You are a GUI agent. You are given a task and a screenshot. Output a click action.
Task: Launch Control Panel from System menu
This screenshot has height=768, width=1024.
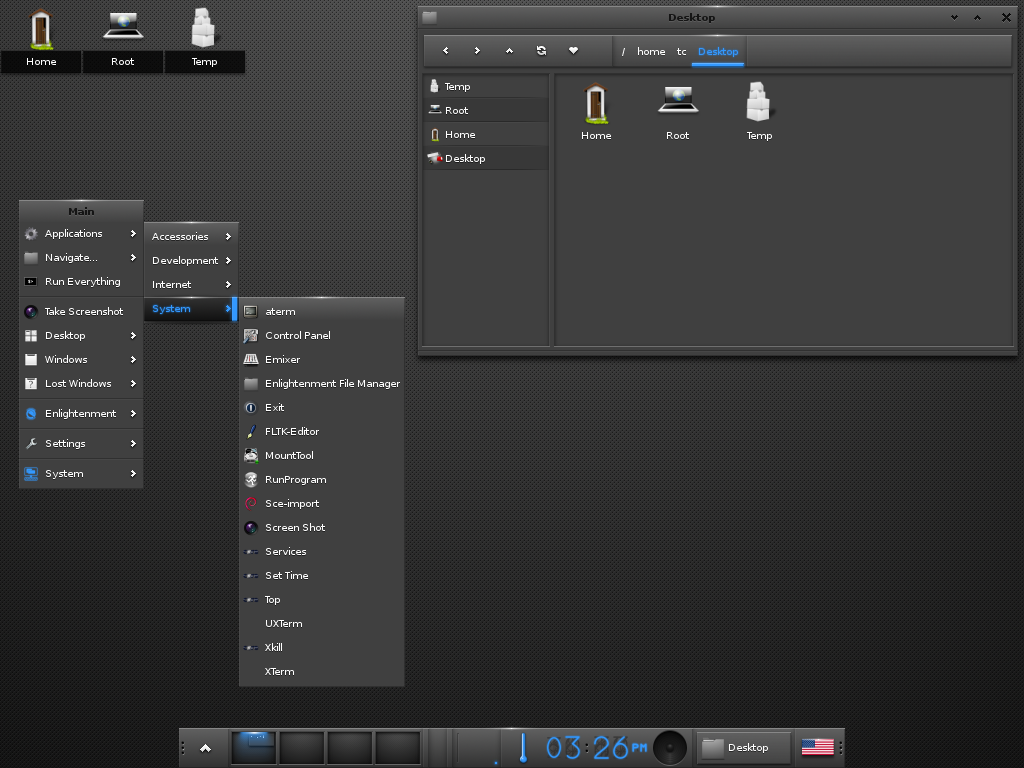[297, 336]
